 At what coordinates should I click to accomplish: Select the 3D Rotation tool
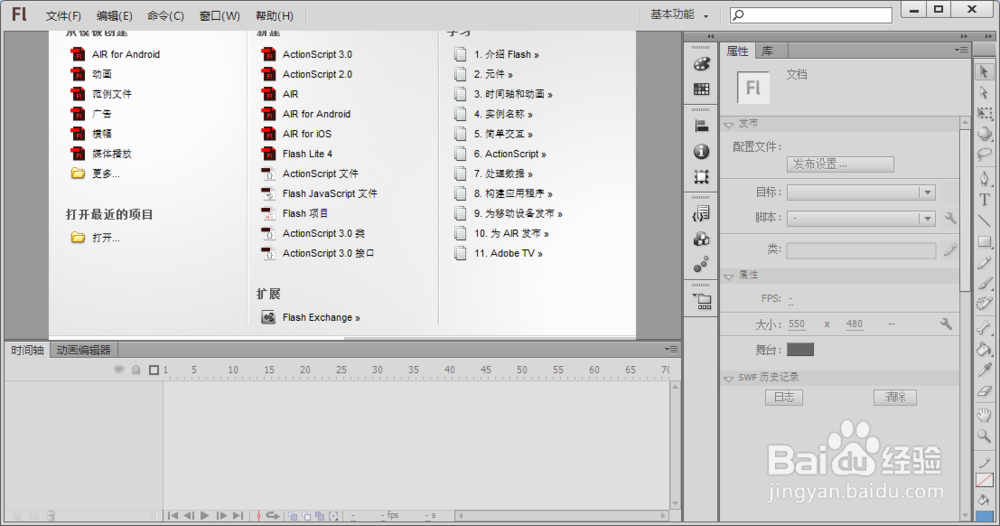coord(984,134)
